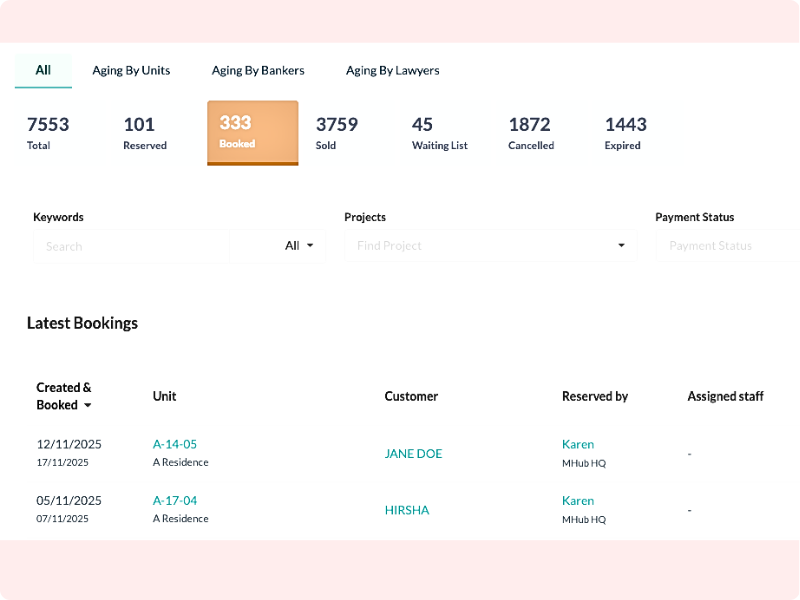Show Waiting List bookings

pyautogui.click(x=440, y=131)
